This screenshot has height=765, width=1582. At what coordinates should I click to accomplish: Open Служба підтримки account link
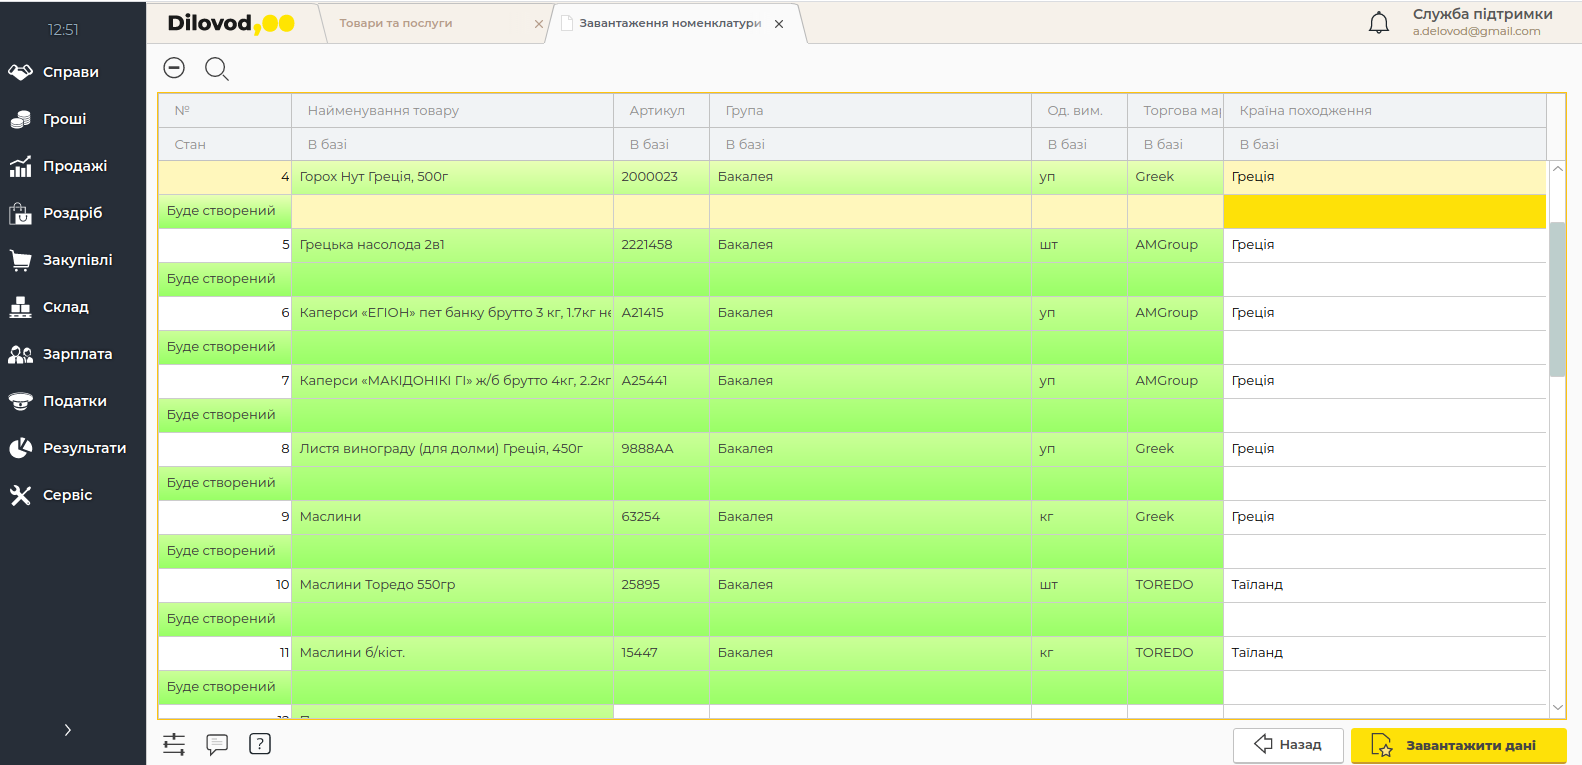pyautogui.click(x=1481, y=22)
